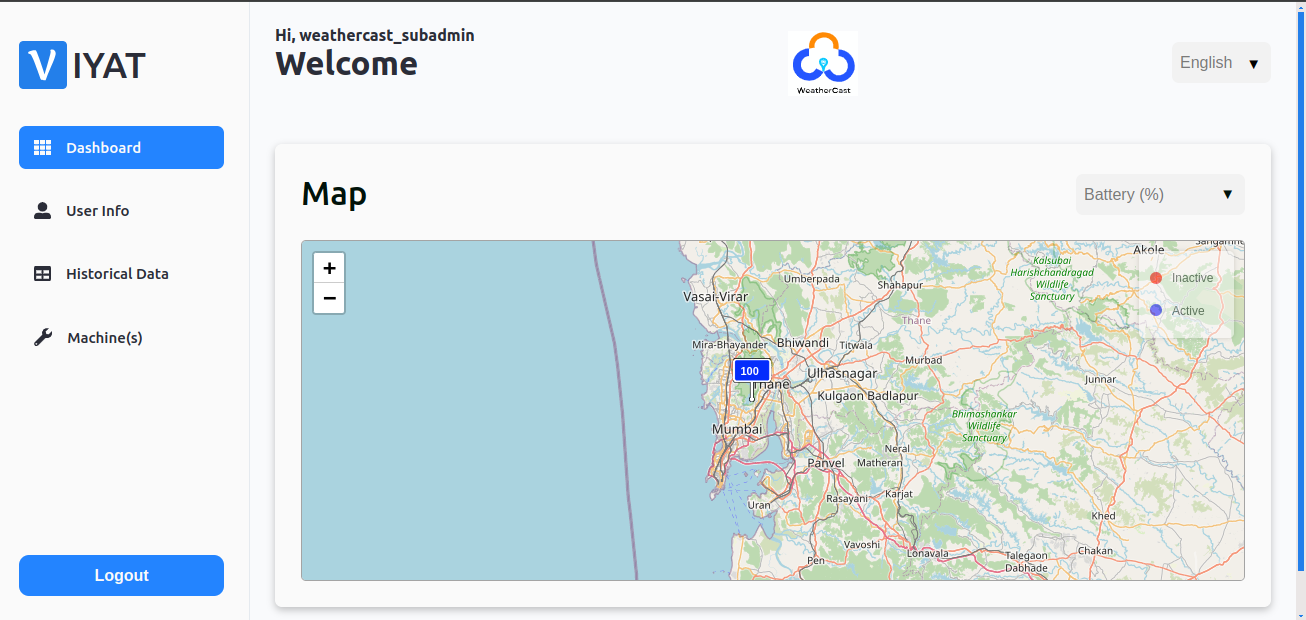
Task: Click the red Inactive legend dot
Action: coord(1156,278)
